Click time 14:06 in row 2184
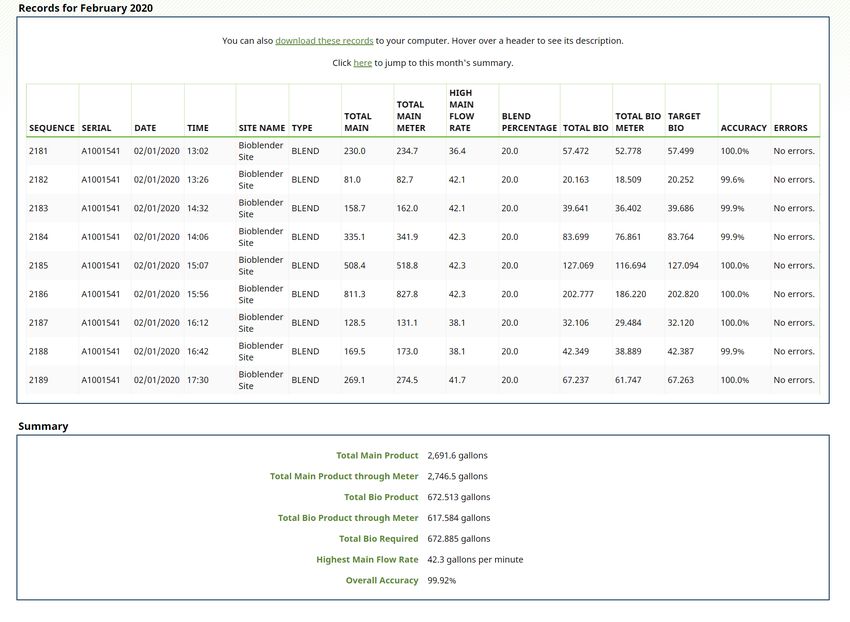 coord(198,237)
